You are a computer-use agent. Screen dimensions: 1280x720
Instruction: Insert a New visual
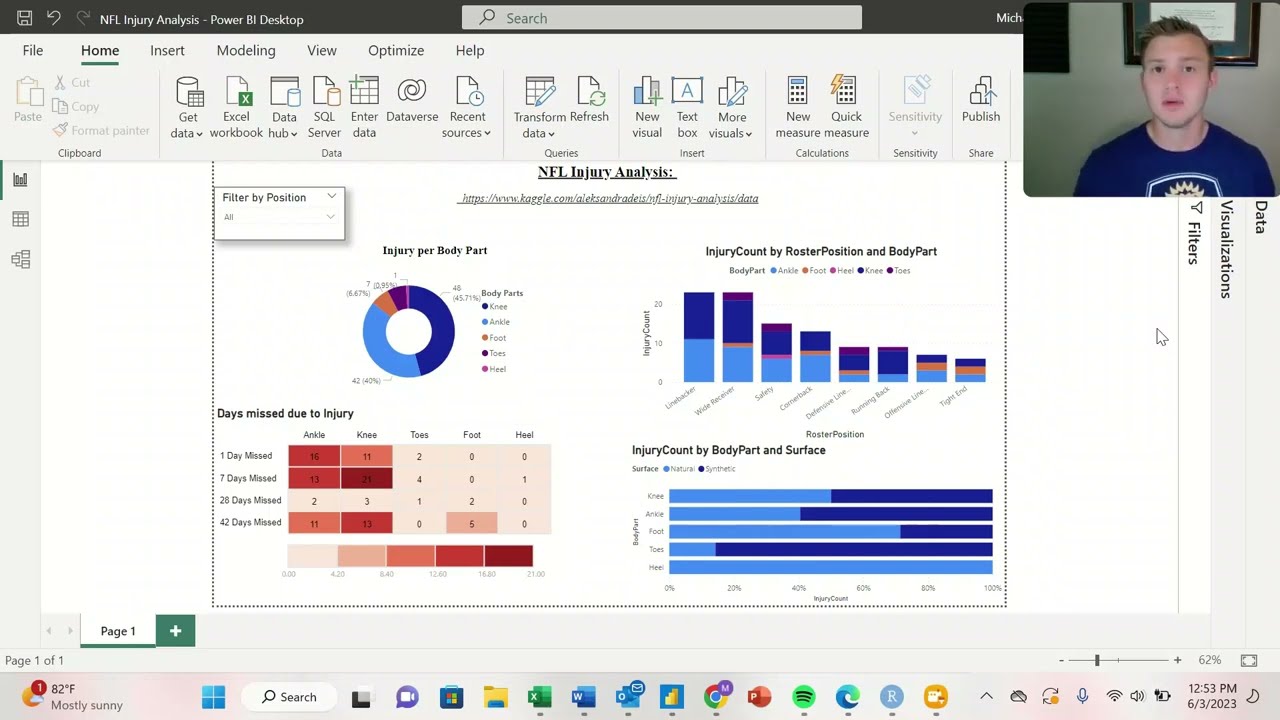647,108
